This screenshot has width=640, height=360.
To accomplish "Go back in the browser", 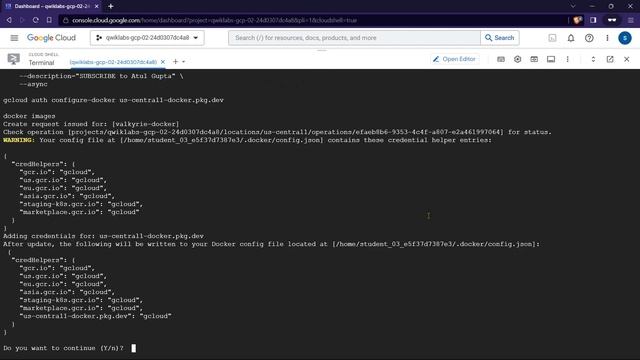I will click(9, 20).
